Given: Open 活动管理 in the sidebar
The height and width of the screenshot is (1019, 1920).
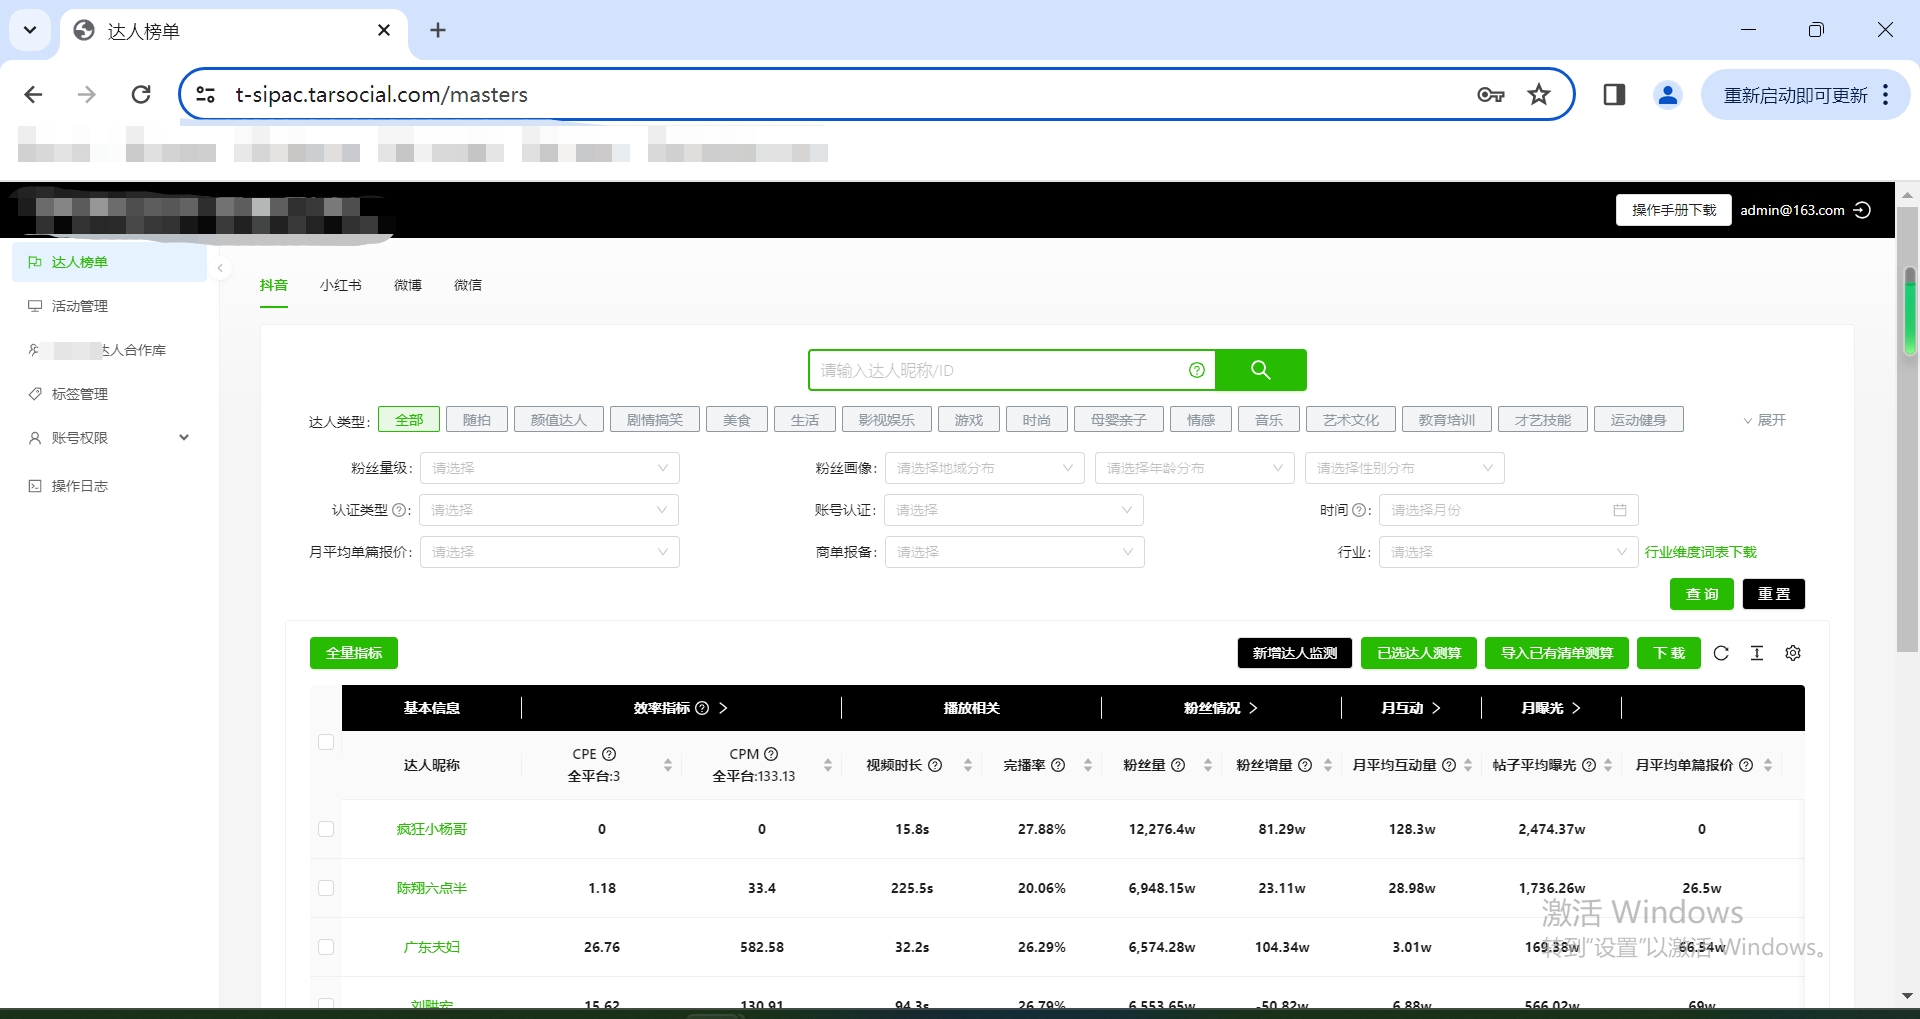Looking at the screenshot, I should 109,306.
